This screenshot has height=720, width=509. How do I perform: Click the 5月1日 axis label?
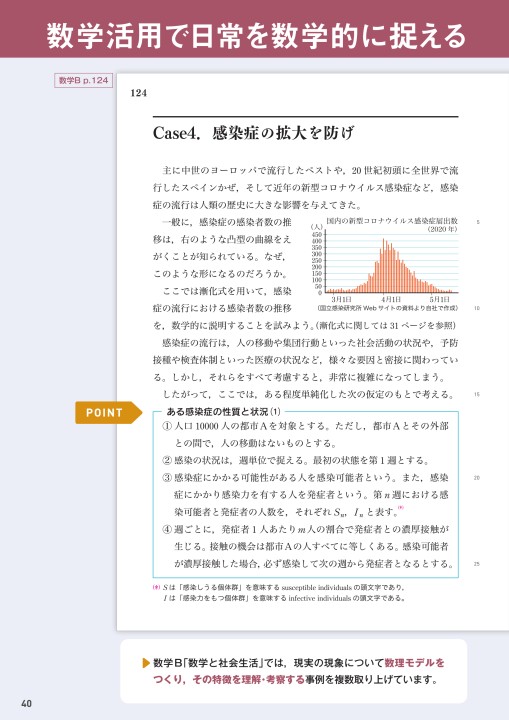440,299
